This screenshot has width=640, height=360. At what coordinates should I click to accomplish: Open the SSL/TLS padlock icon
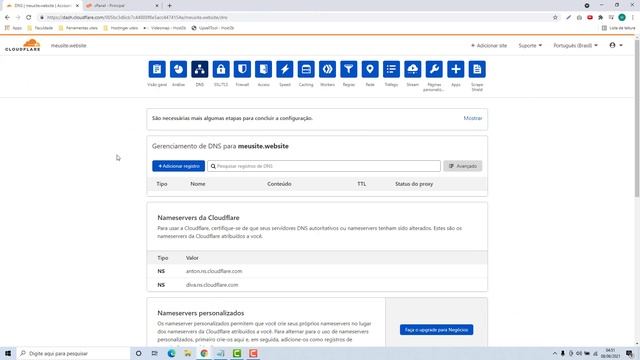(221, 69)
